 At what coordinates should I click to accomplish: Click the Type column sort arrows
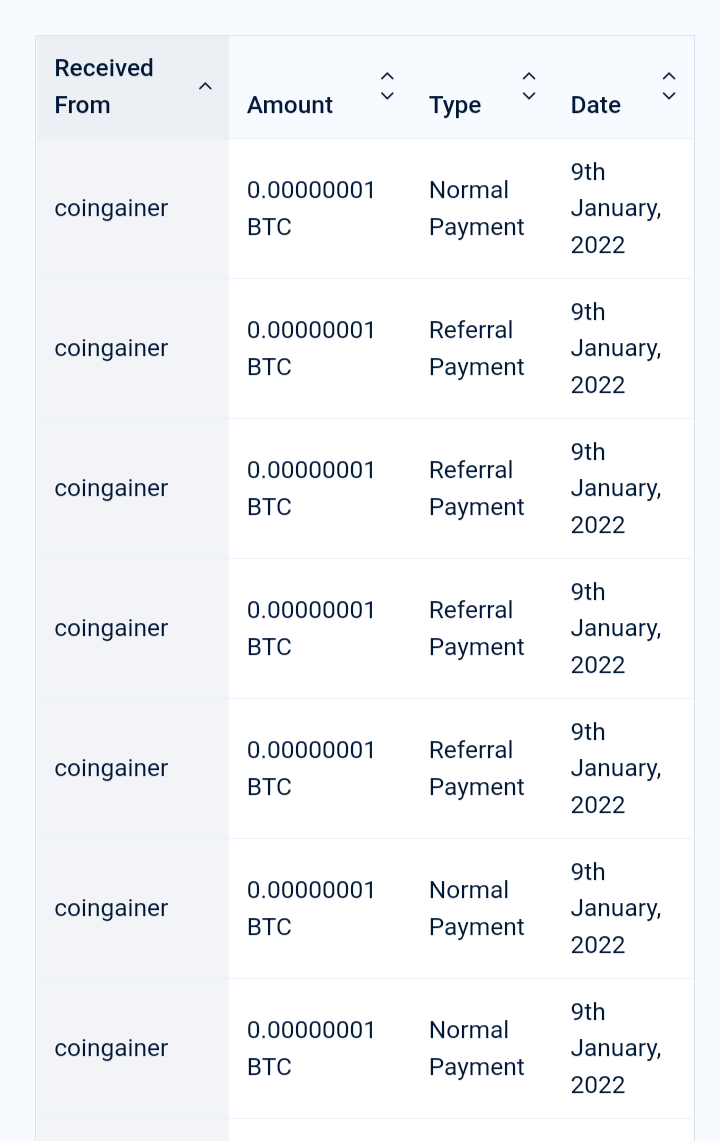tap(529, 86)
